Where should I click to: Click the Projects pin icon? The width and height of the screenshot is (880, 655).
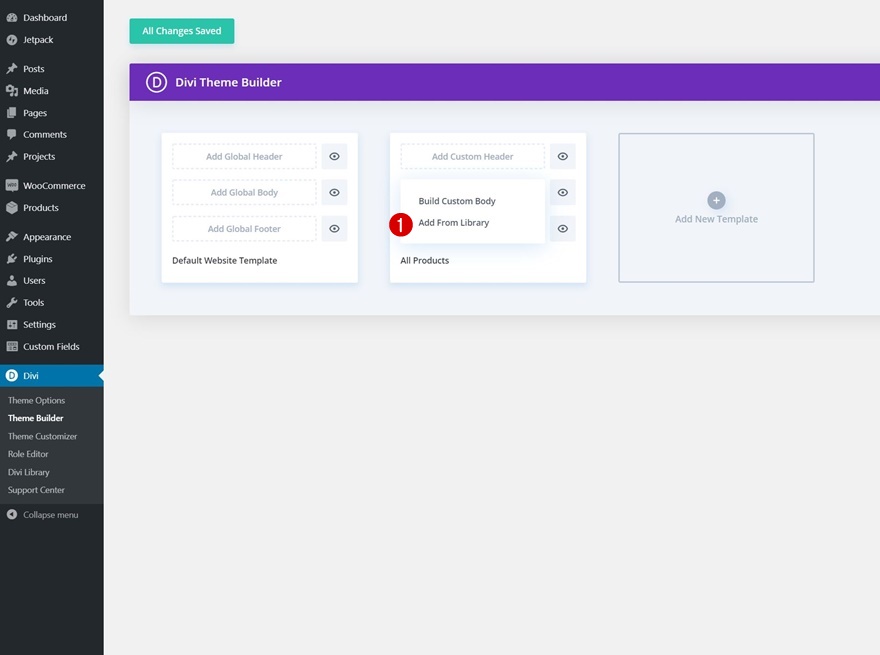pyautogui.click(x=12, y=157)
